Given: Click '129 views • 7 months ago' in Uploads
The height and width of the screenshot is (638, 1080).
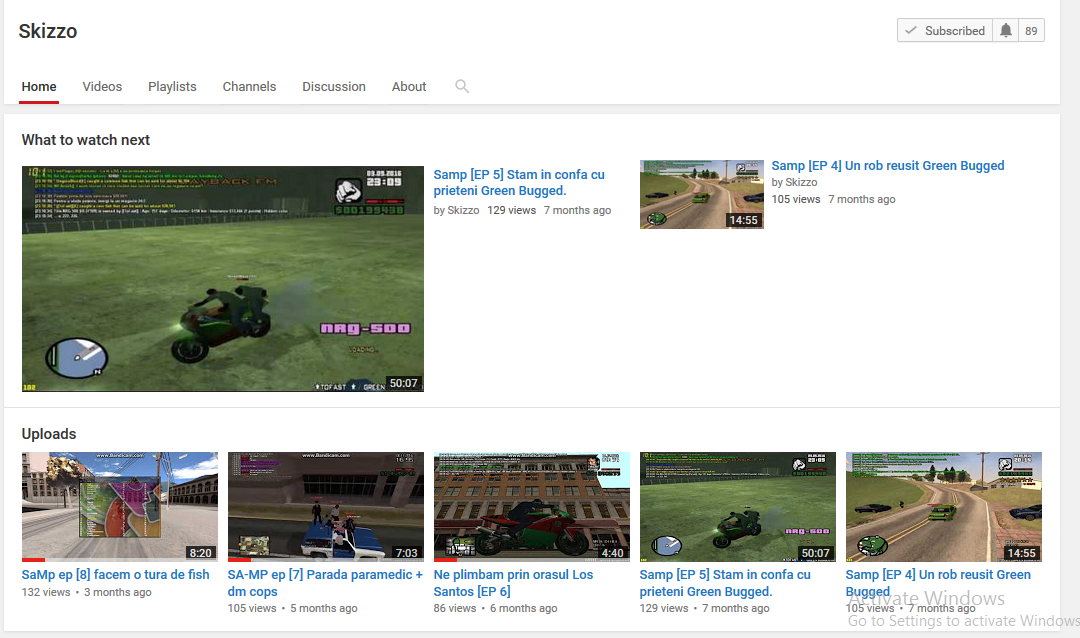Looking at the screenshot, I should click(x=705, y=608).
